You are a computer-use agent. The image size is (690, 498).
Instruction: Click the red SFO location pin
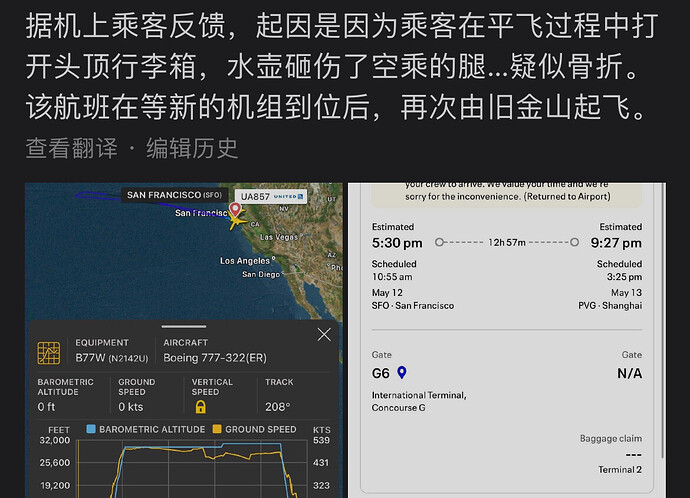click(x=235, y=209)
